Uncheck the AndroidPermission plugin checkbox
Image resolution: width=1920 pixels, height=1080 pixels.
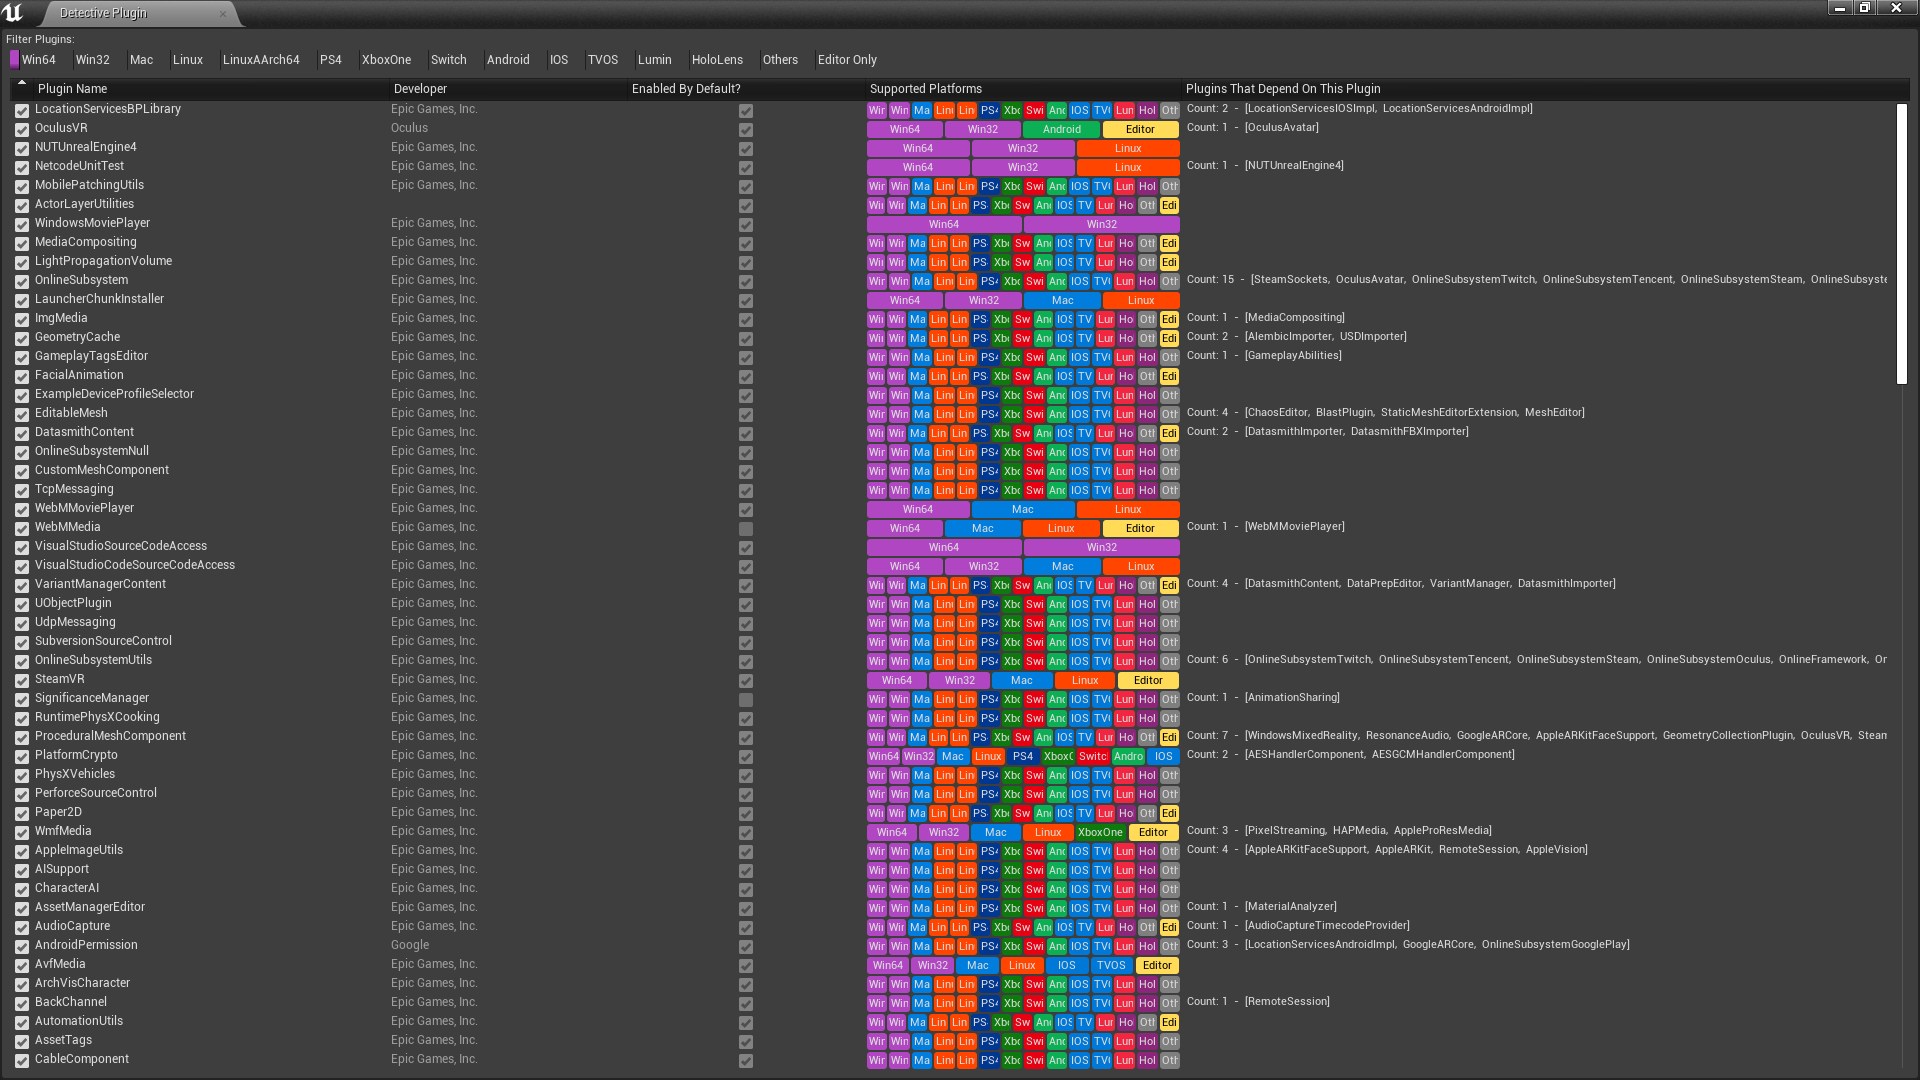pyautogui.click(x=22, y=947)
